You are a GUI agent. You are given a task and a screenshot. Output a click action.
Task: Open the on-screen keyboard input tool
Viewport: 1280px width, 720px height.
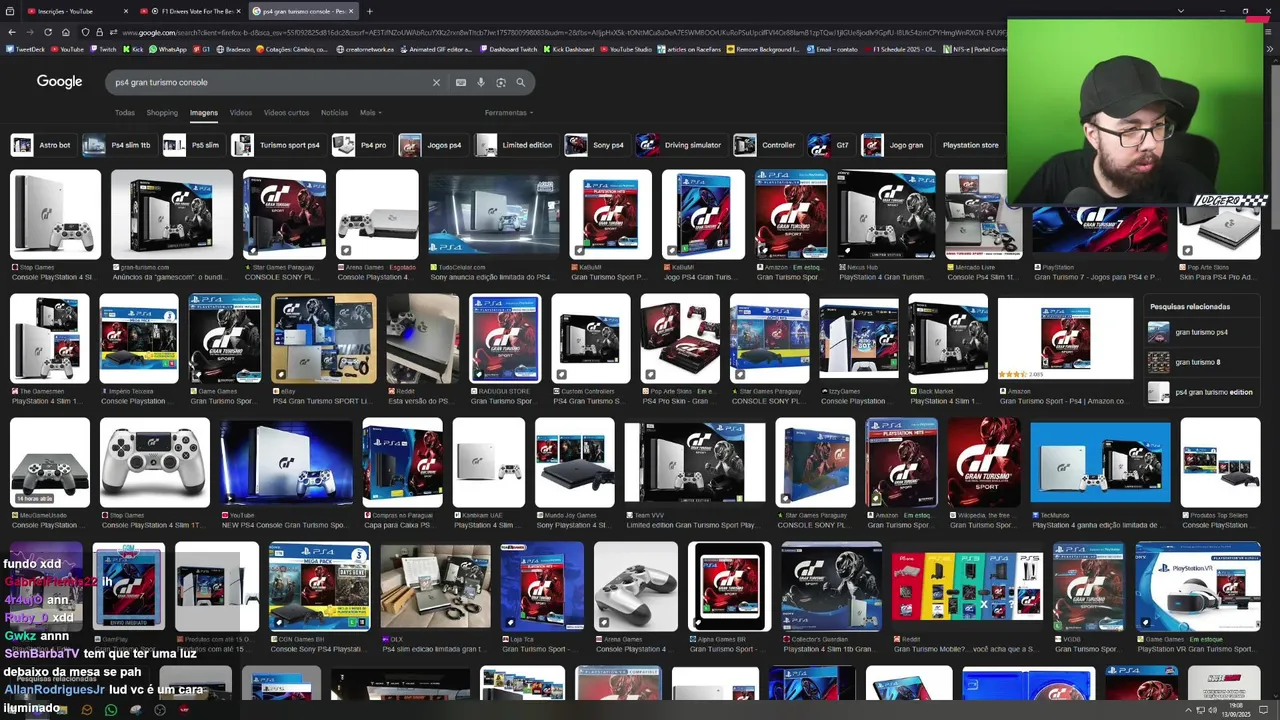pyautogui.click(x=461, y=82)
